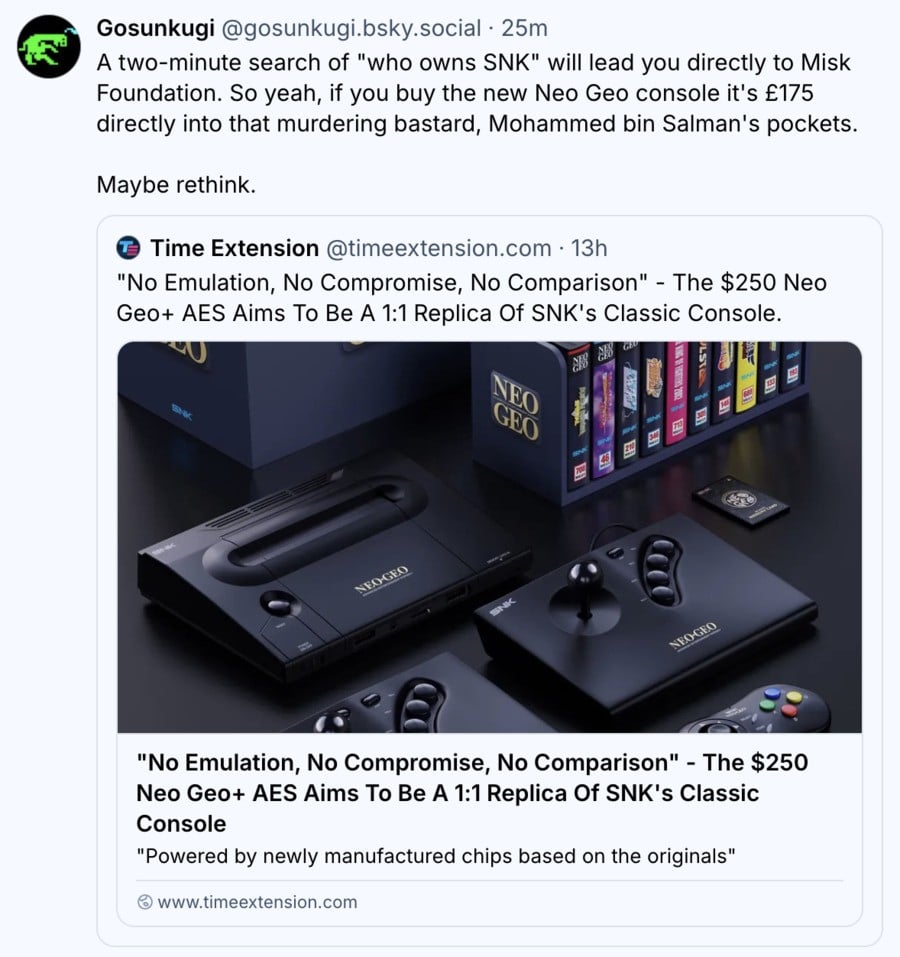Click Time Extension's circular avatar icon
This screenshot has height=957, width=900.
tap(130, 248)
